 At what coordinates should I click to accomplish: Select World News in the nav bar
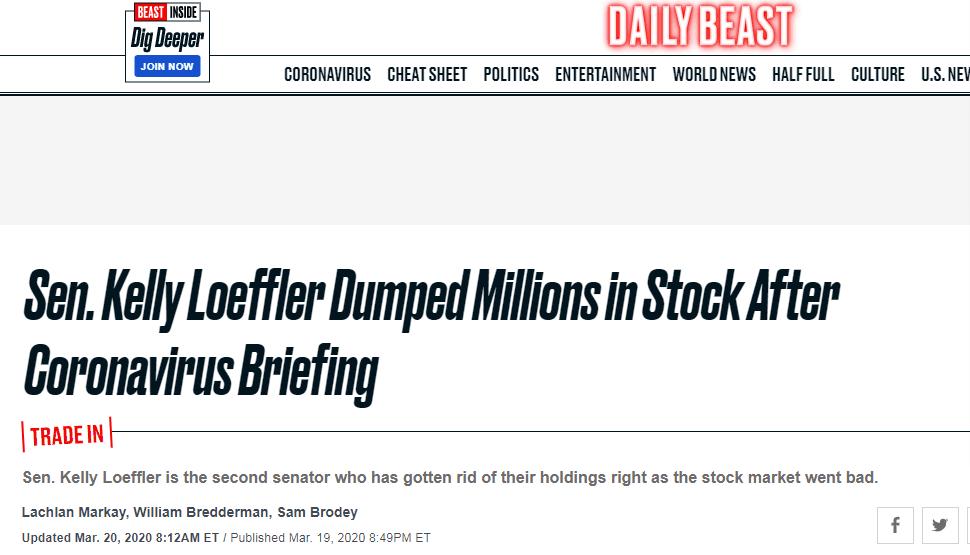(x=714, y=75)
